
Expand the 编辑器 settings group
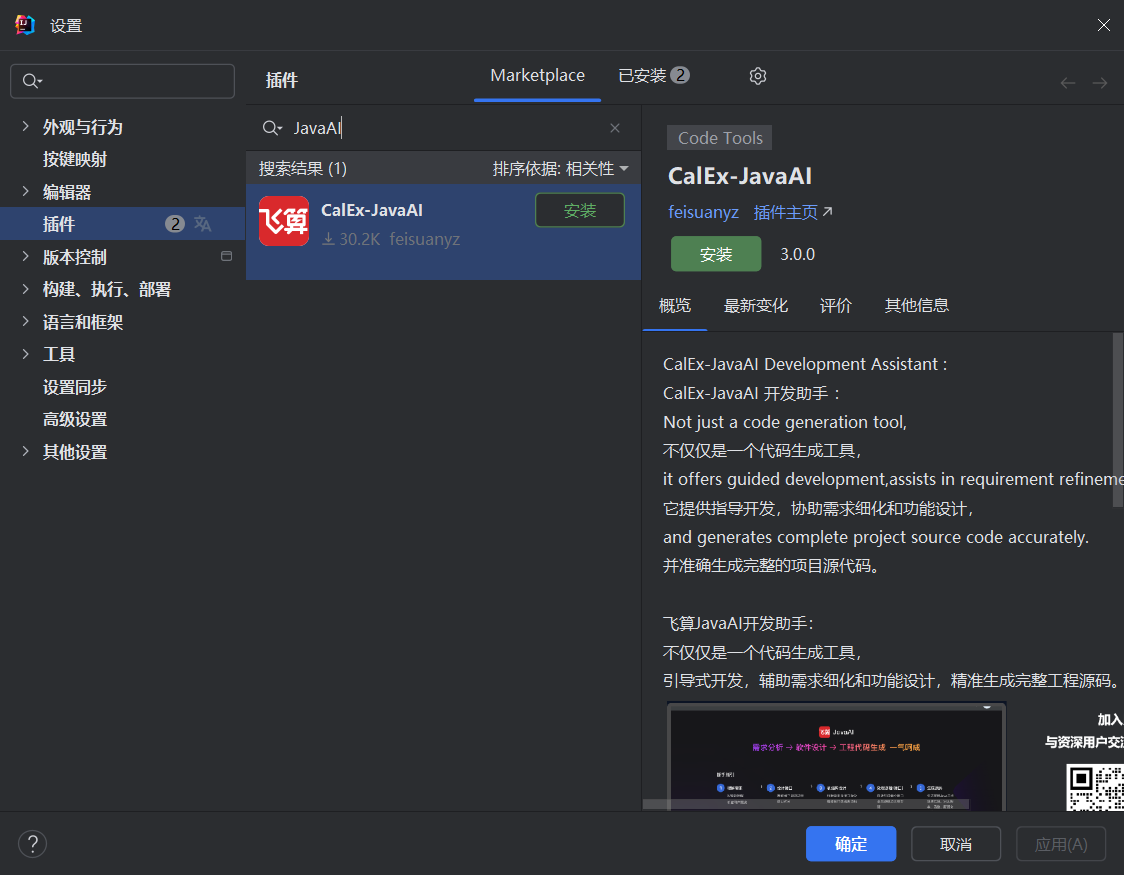[26, 191]
